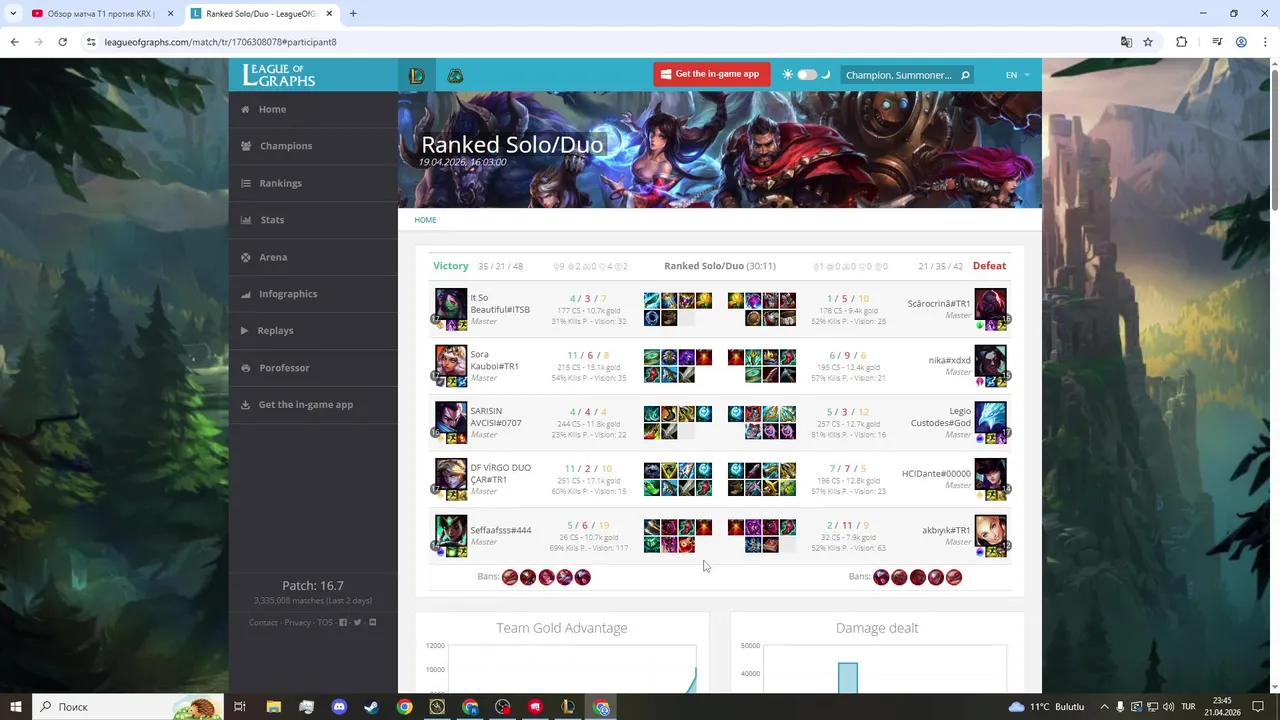Toggle the dark mode switch
The height and width of the screenshot is (720, 1280).
pyautogui.click(x=807, y=75)
